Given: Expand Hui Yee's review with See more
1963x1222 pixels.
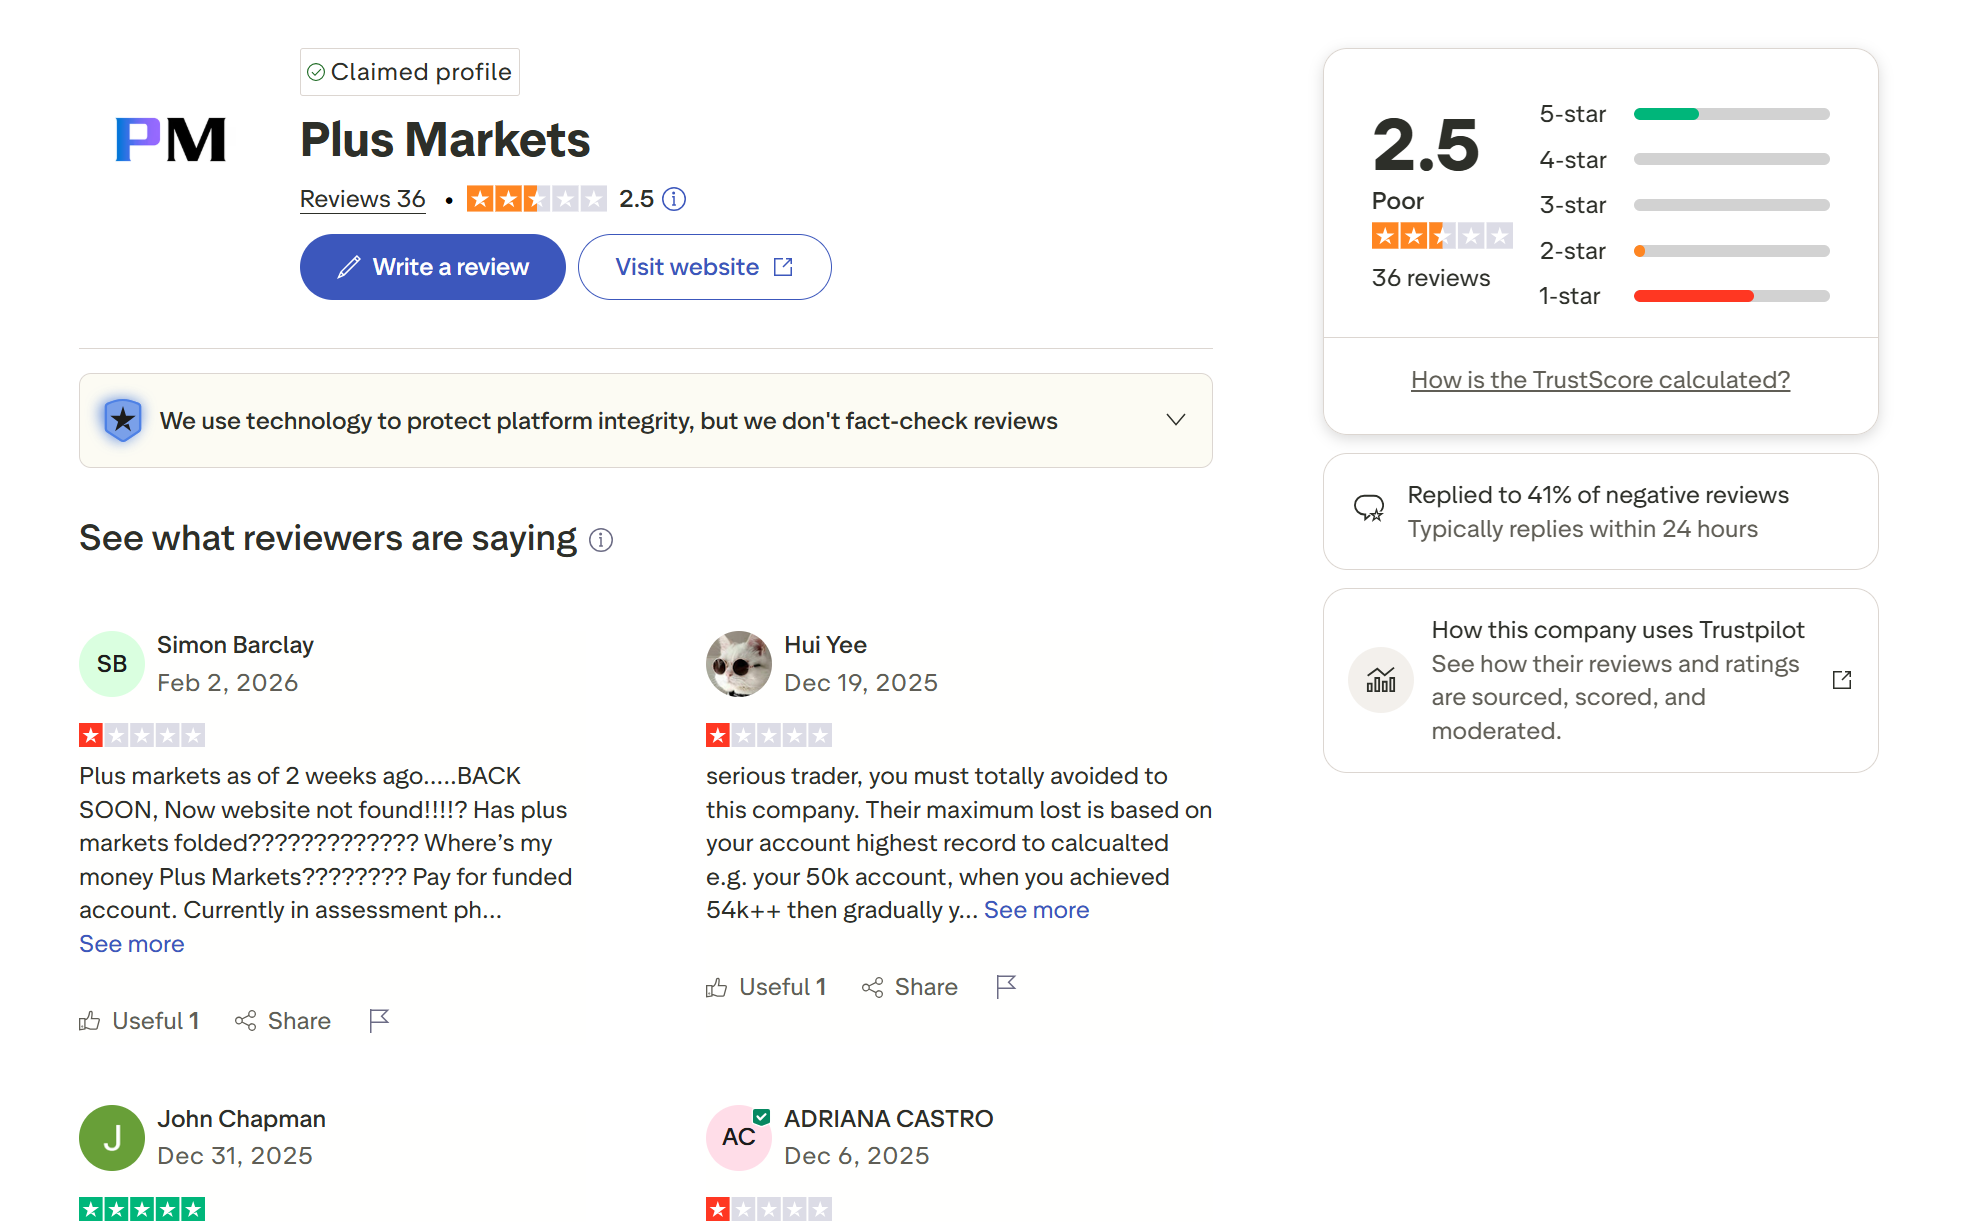Looking at the screenshot, I should pos(1036,910).
